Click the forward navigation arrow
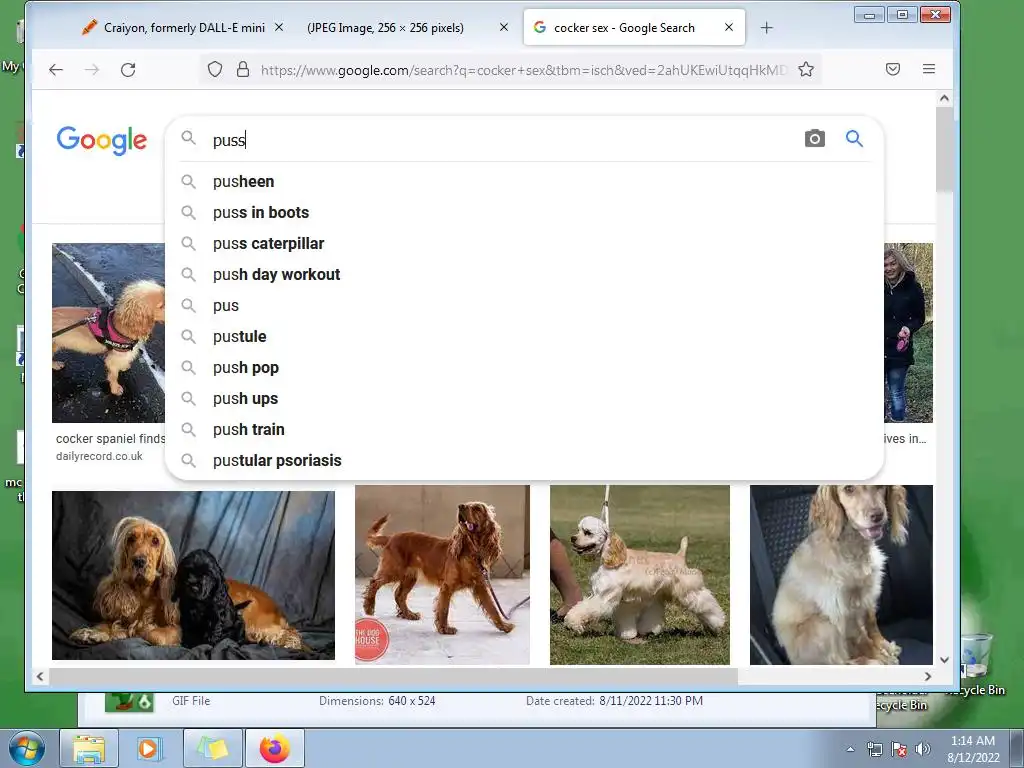Screen dimensions: 1024x768 click(92, 70)
